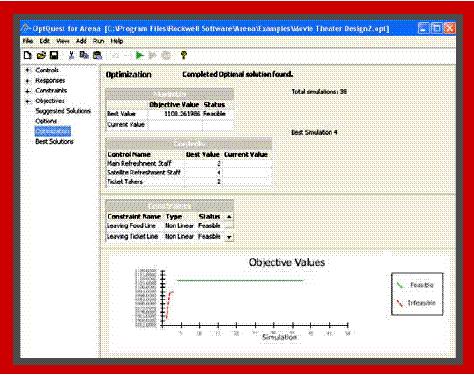
Task: Open the Edit menu
Action: tap(45, 41)
